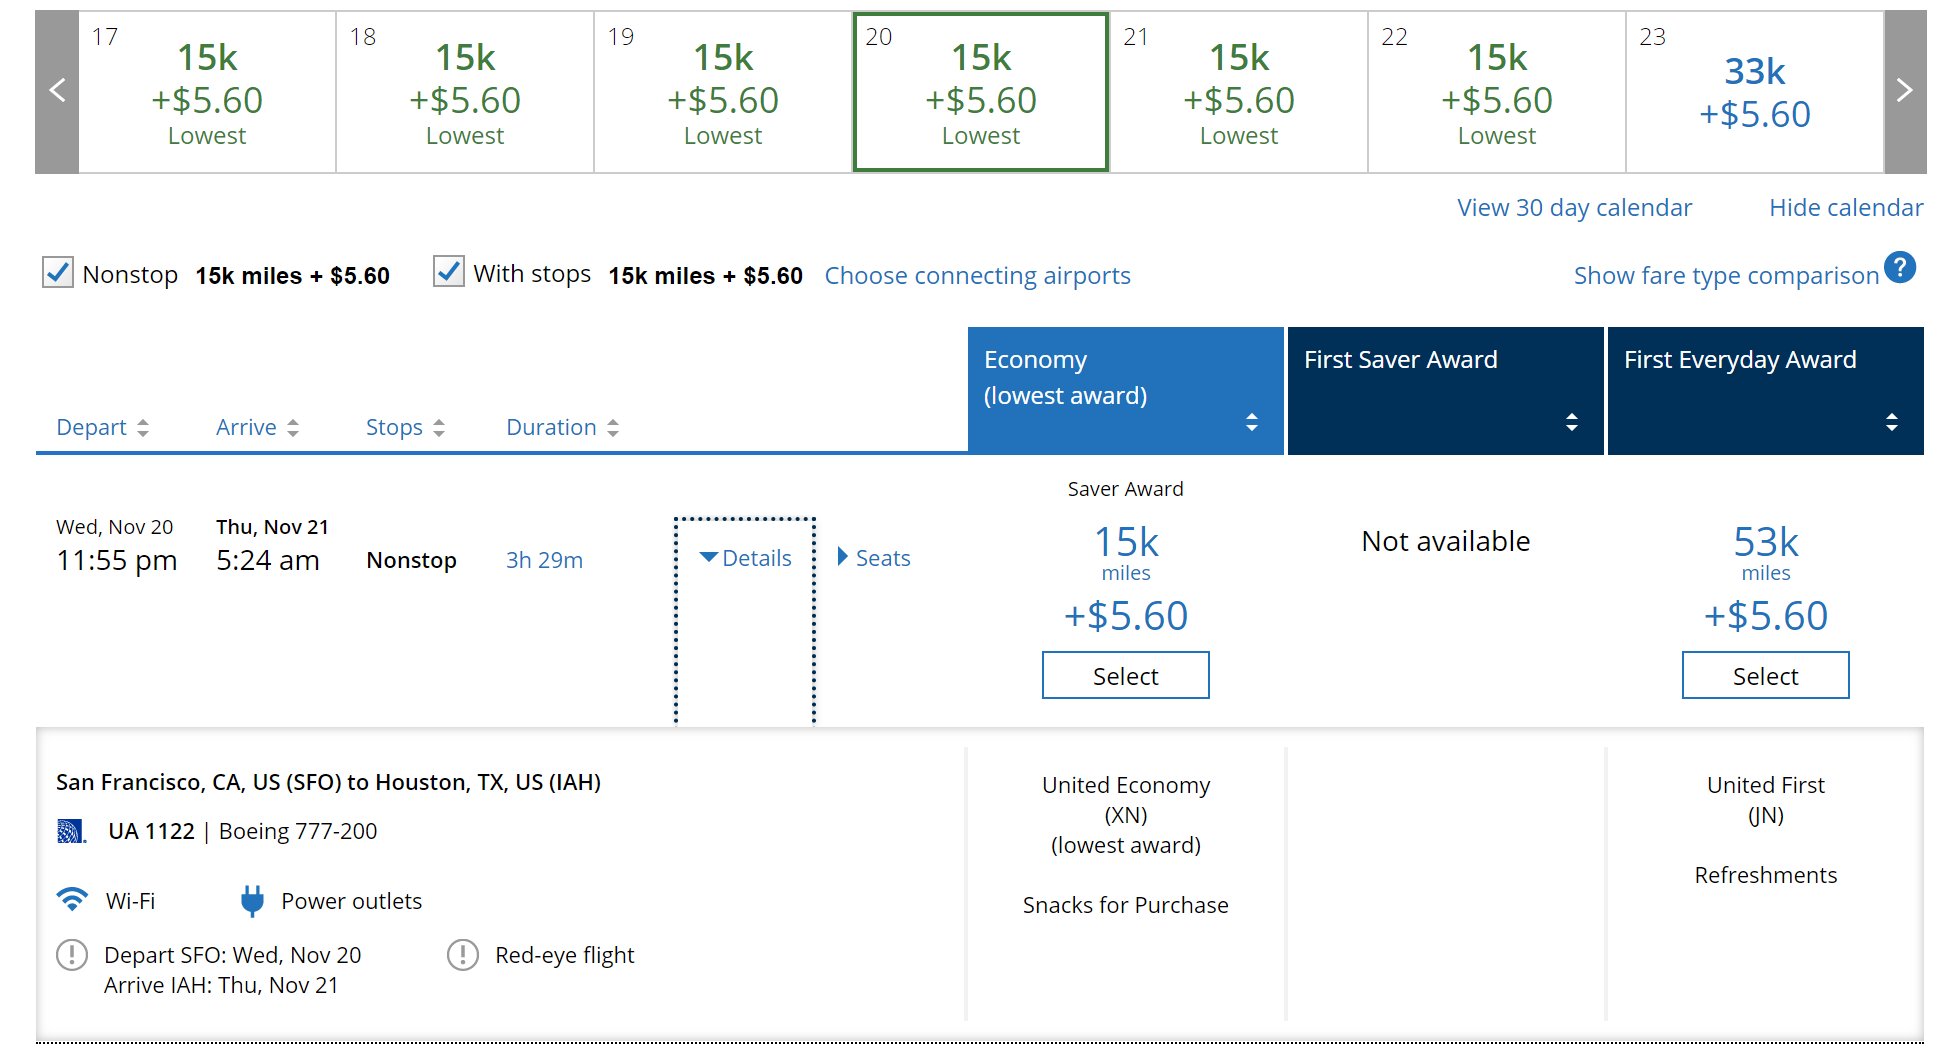Click Show fare type comparison link

coord(1726,276)
